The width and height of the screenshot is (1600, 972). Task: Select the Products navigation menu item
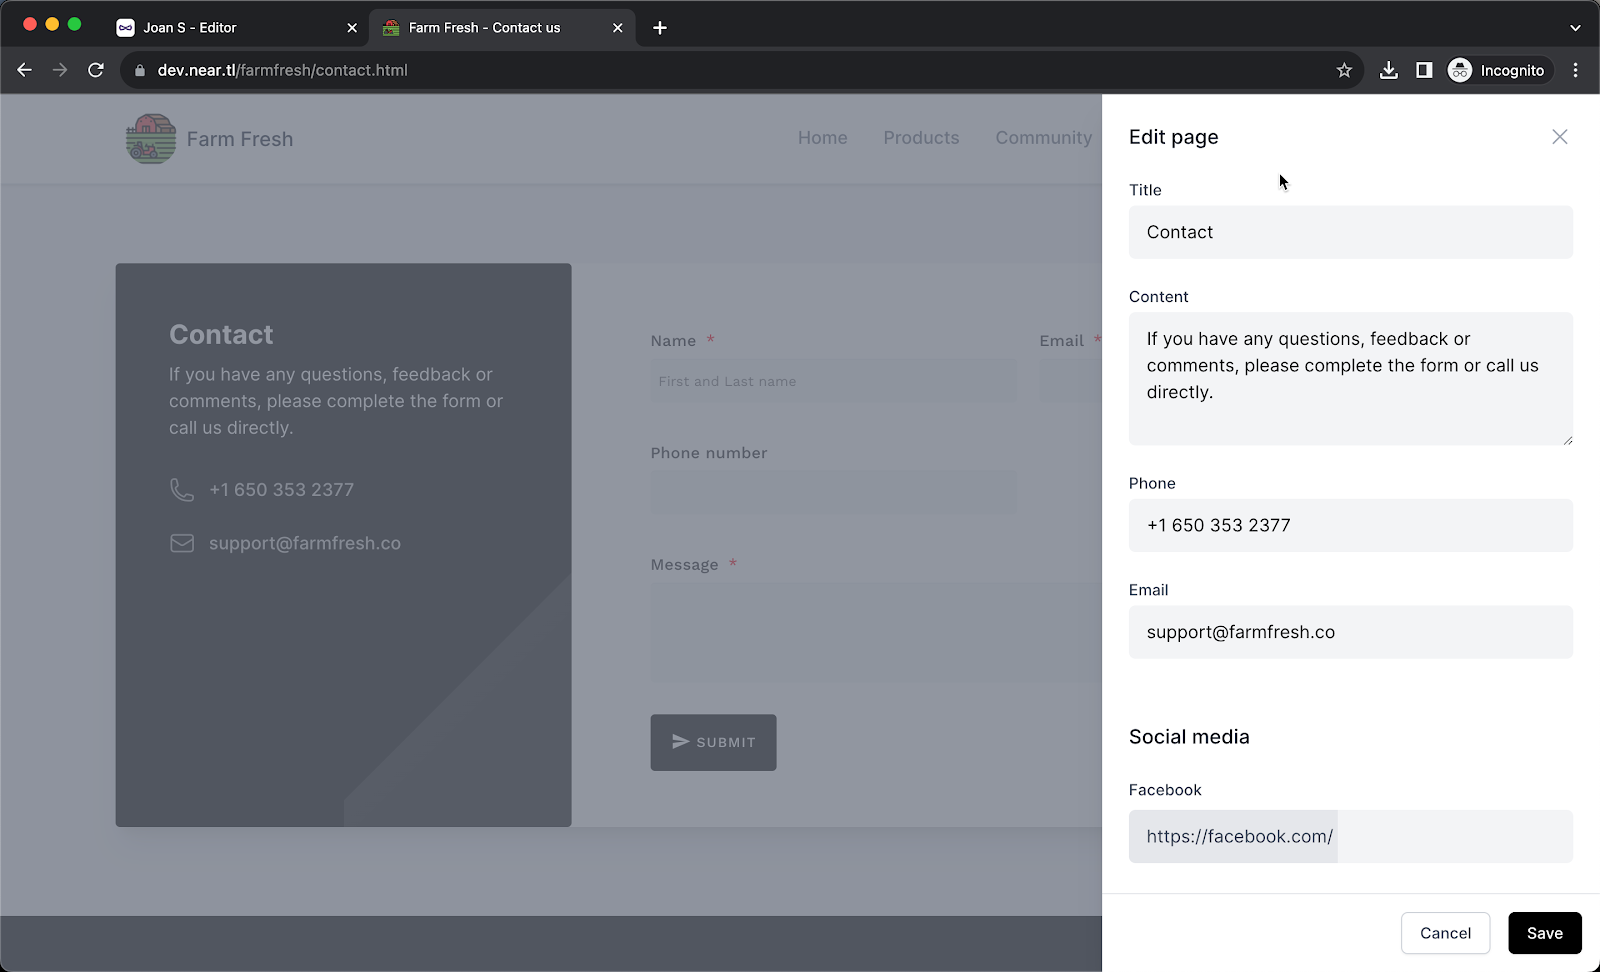[x=921, y=138]
